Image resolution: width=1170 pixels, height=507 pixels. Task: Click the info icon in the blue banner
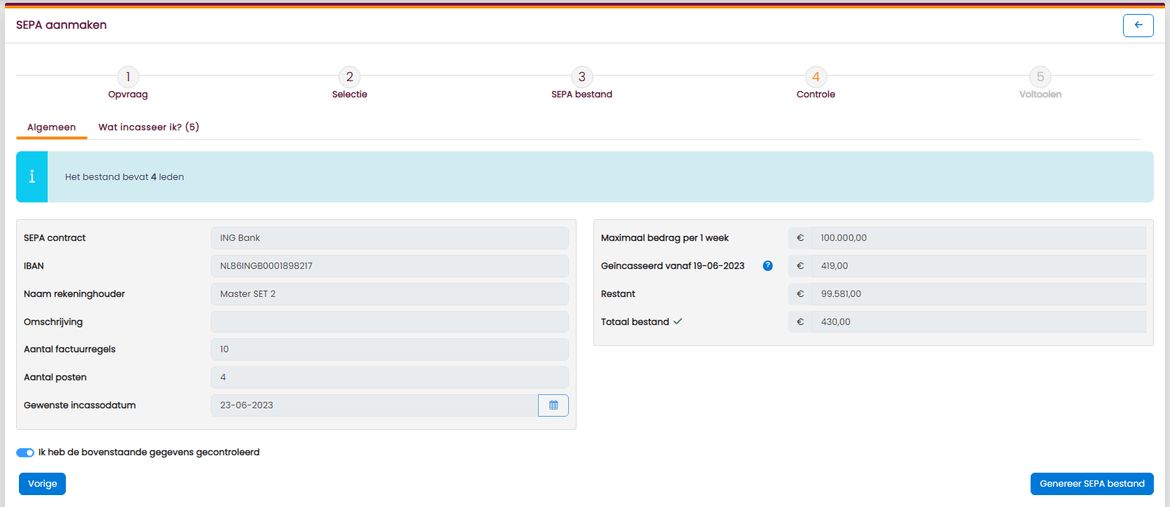[32, 177]
